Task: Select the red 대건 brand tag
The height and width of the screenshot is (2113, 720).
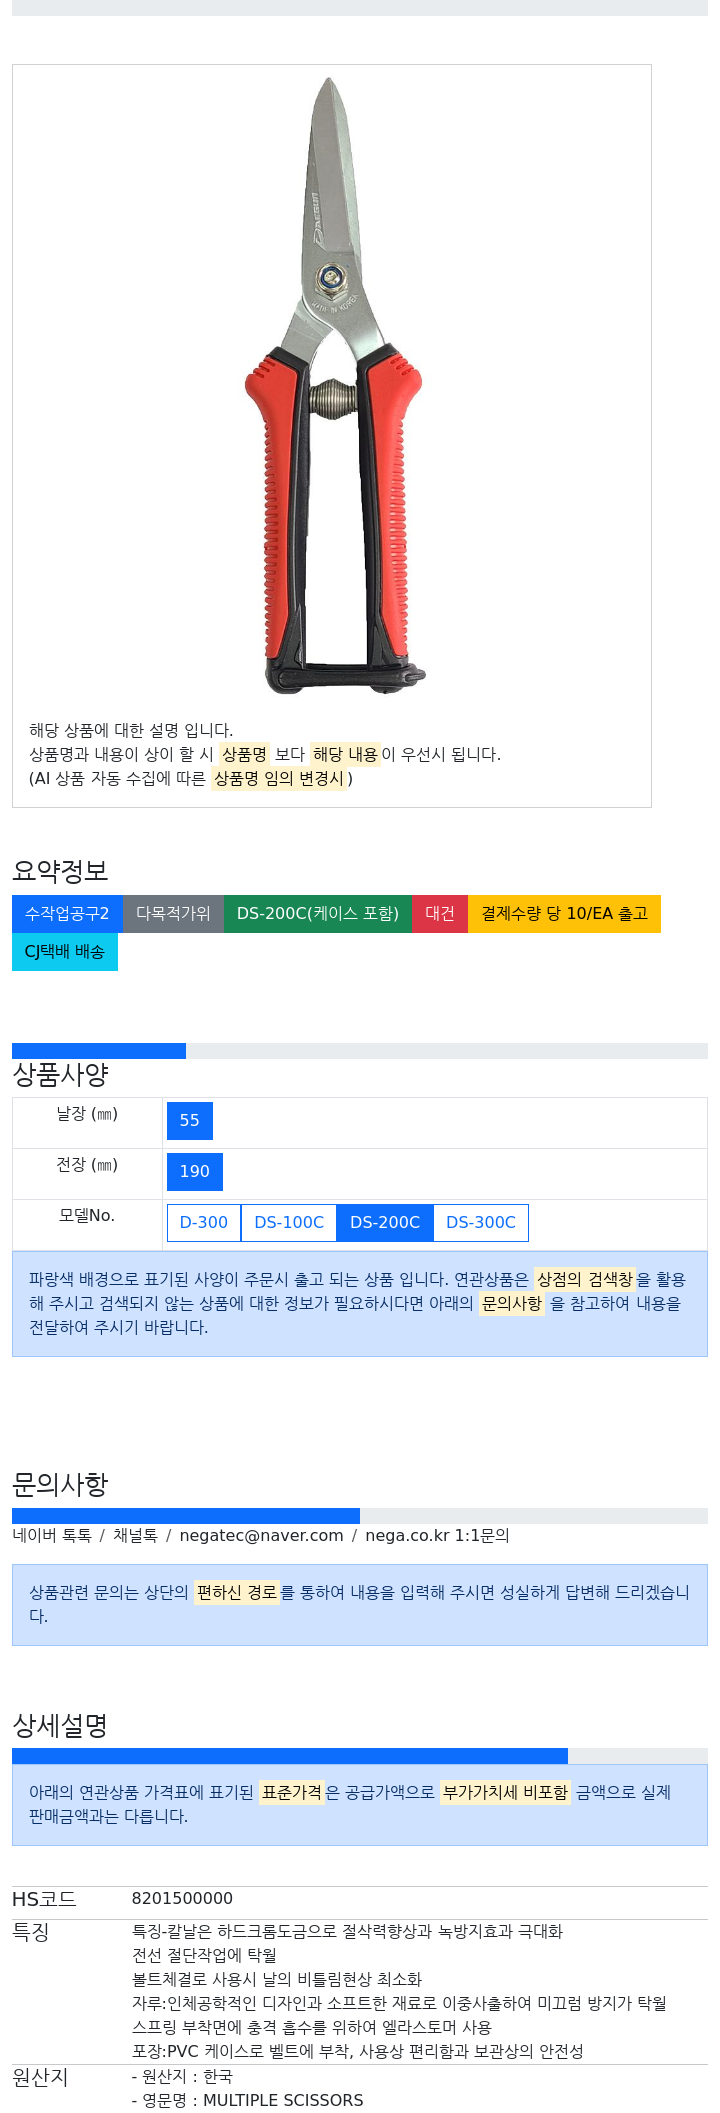Action: tap(440, 914)
